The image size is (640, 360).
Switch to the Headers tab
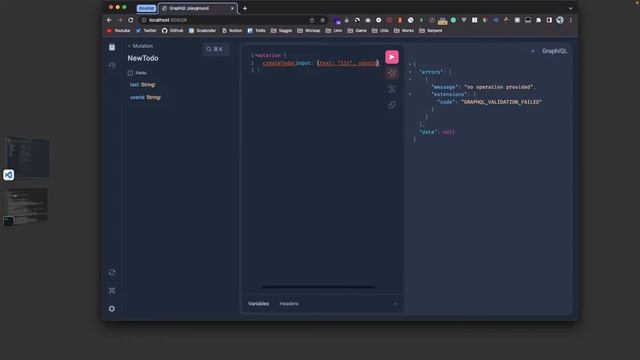(289, 304)
